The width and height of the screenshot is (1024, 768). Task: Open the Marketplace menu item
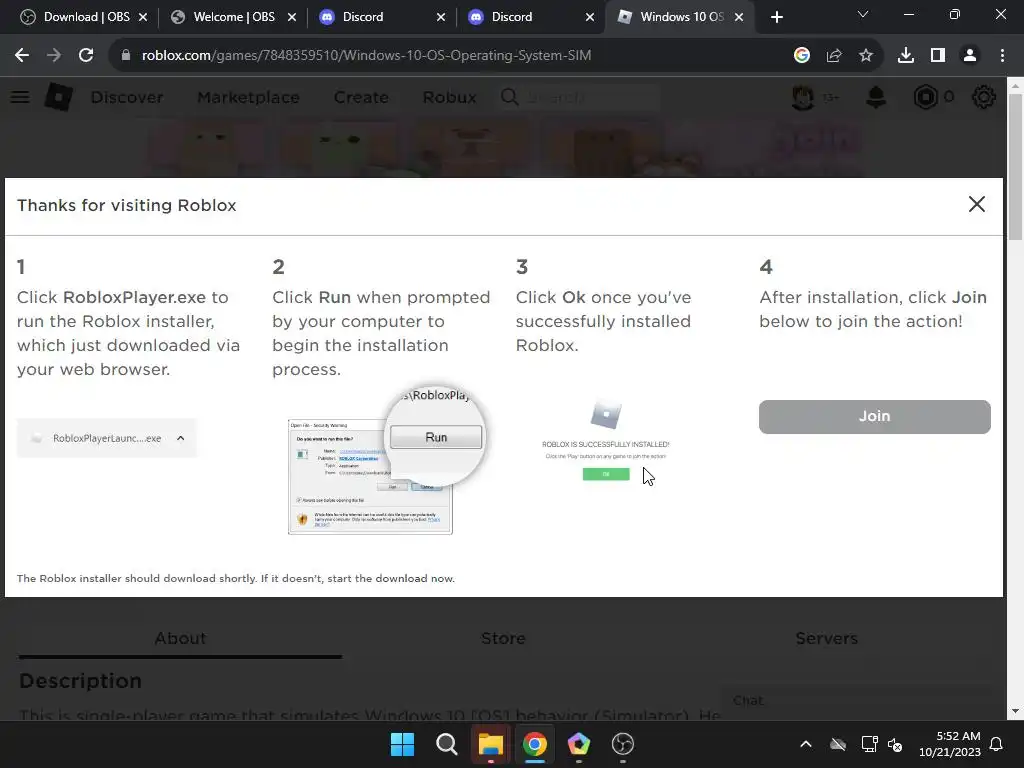pyautogui.click(x=248, y=97)
